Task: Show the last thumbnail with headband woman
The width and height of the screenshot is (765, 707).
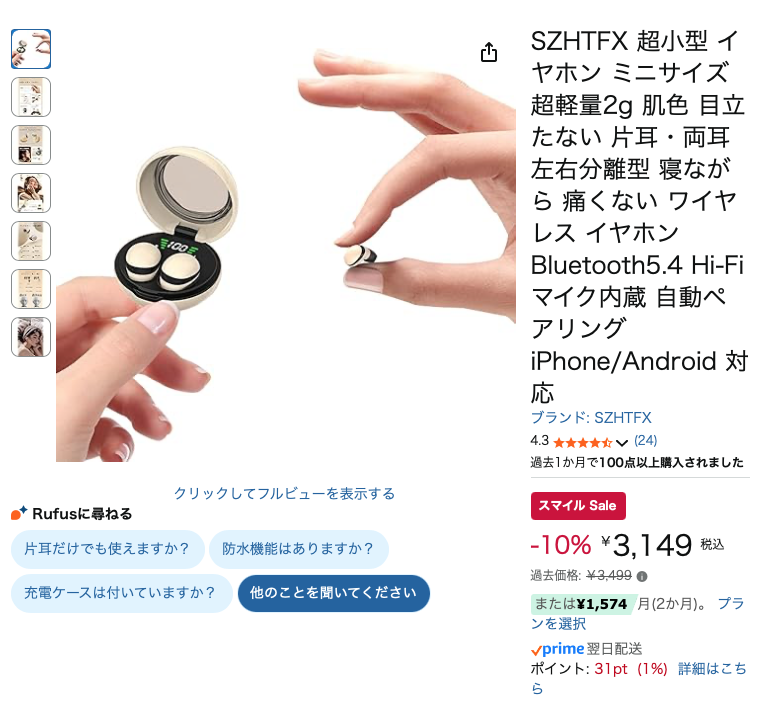Action: coord(31,337)
